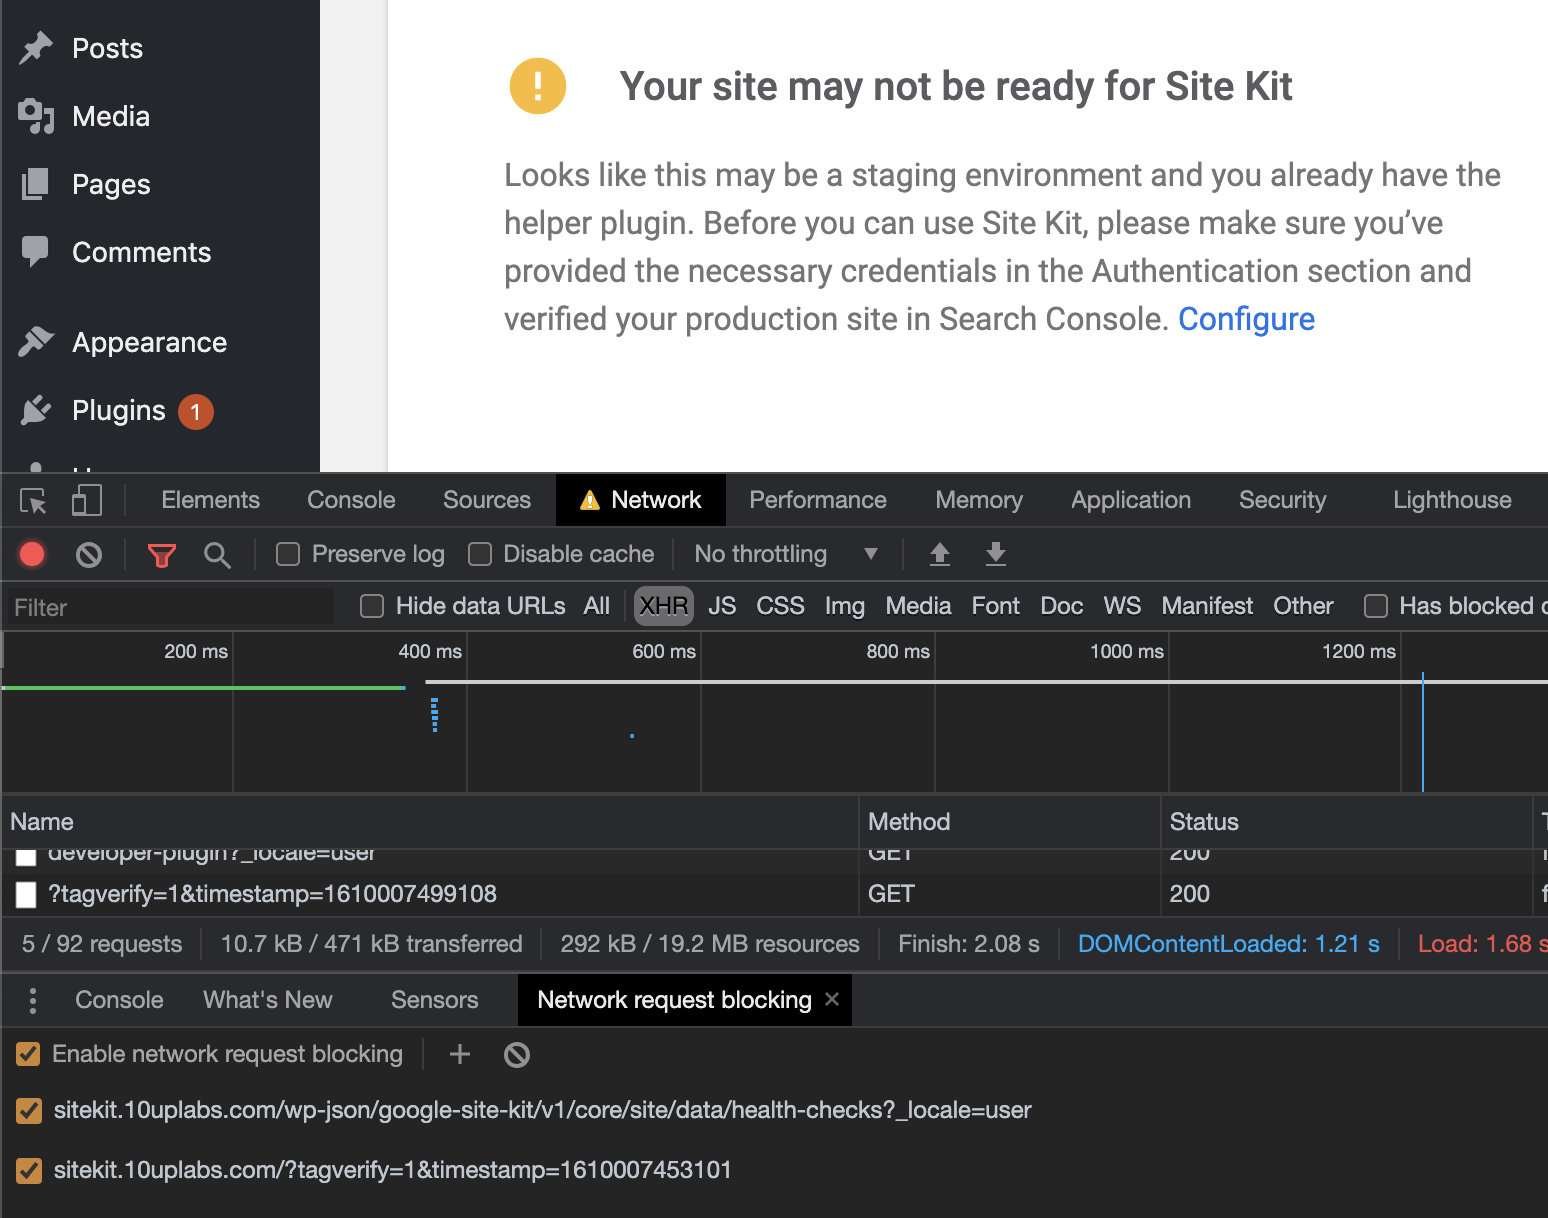The width and height of the screenshot is (1548, 1218).
Task: Open the No throttling dropdown
Action: [787, 554]
